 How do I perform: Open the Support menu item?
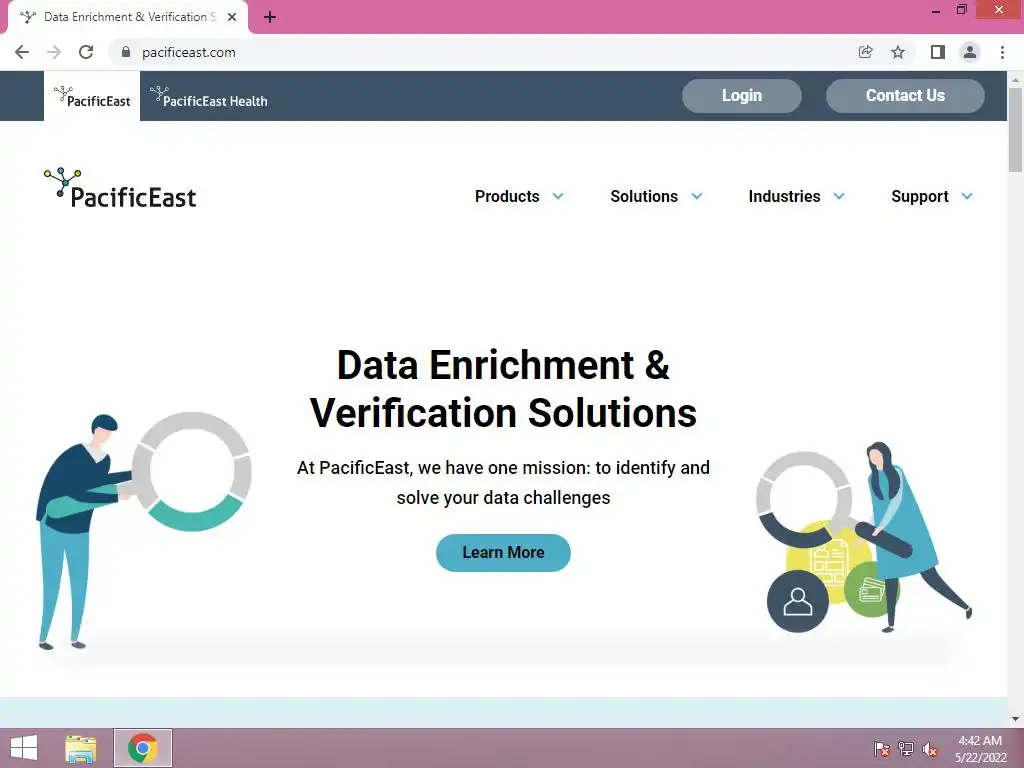(x=920, y=197)
